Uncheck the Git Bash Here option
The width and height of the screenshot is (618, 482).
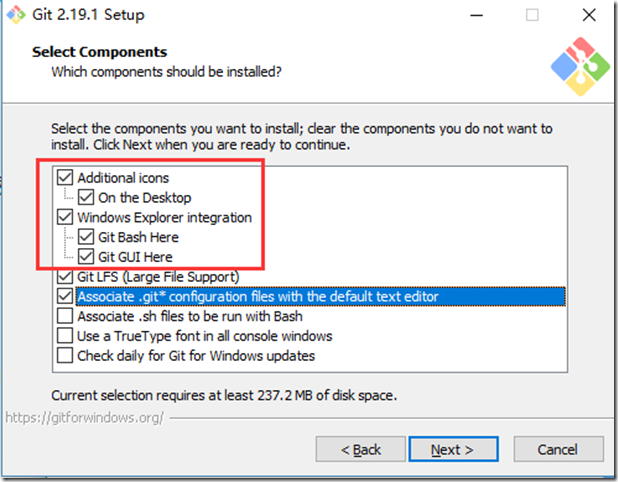coord(86,237)
